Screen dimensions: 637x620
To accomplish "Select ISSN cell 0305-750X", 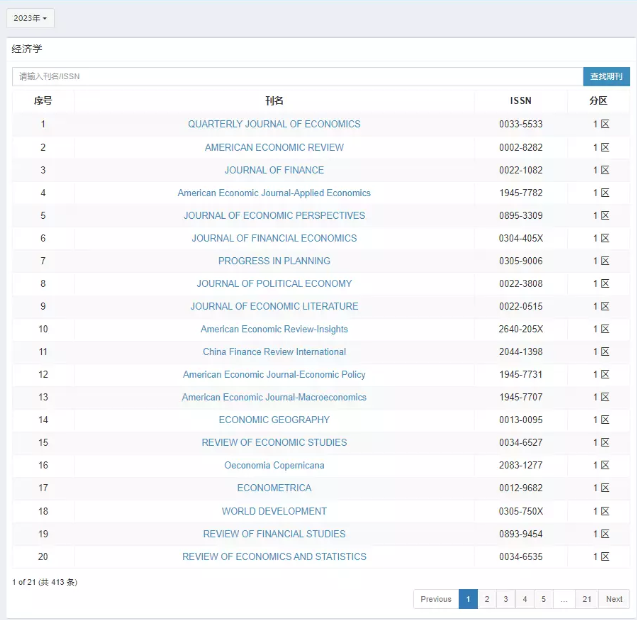I will [x=520, y=511].
